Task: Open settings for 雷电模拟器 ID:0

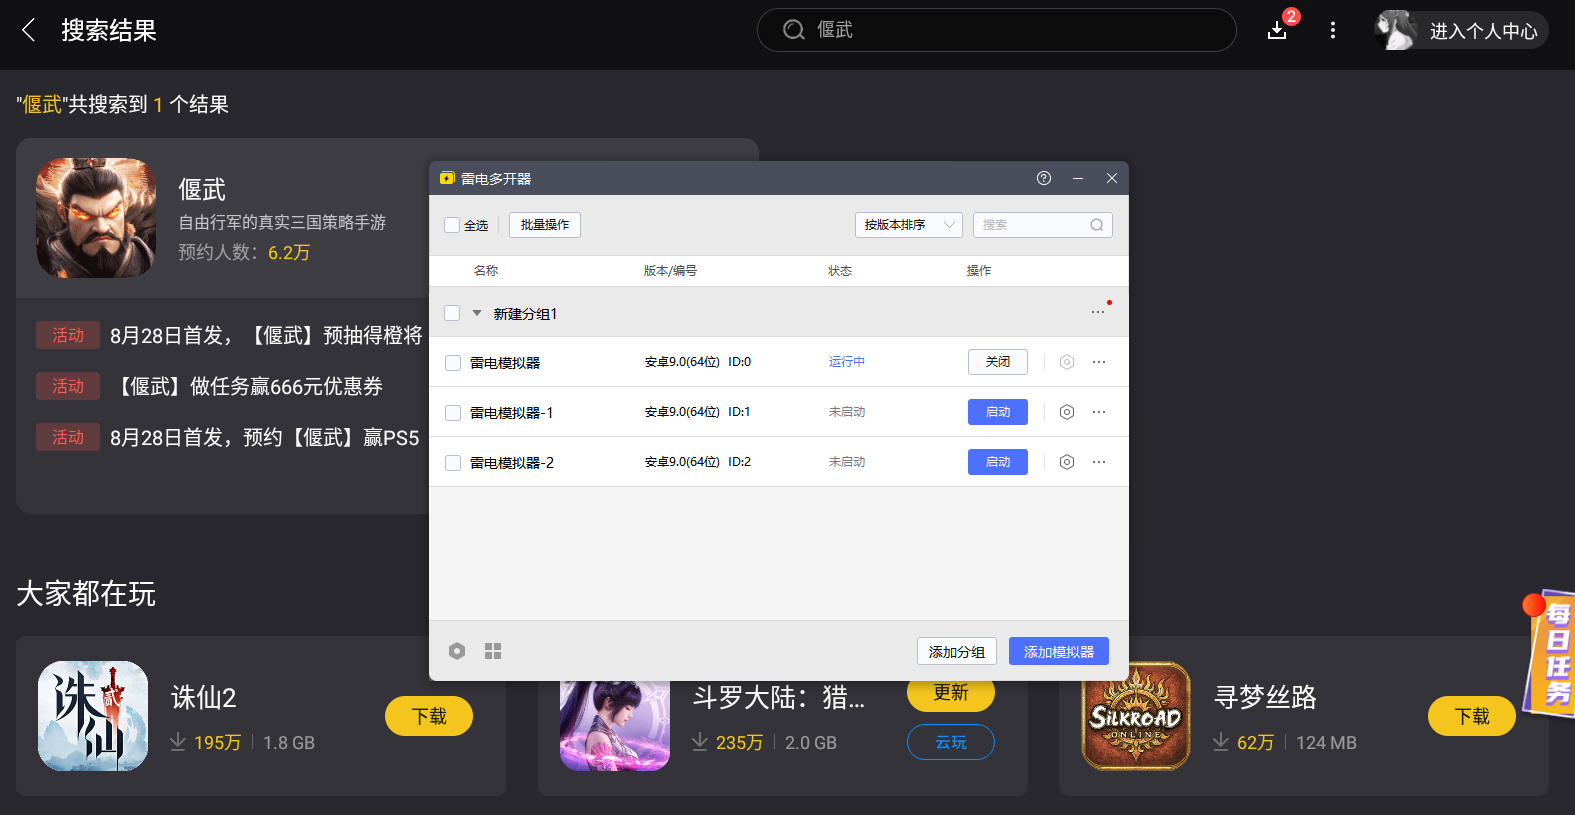Action: (x=1067, y=362)
